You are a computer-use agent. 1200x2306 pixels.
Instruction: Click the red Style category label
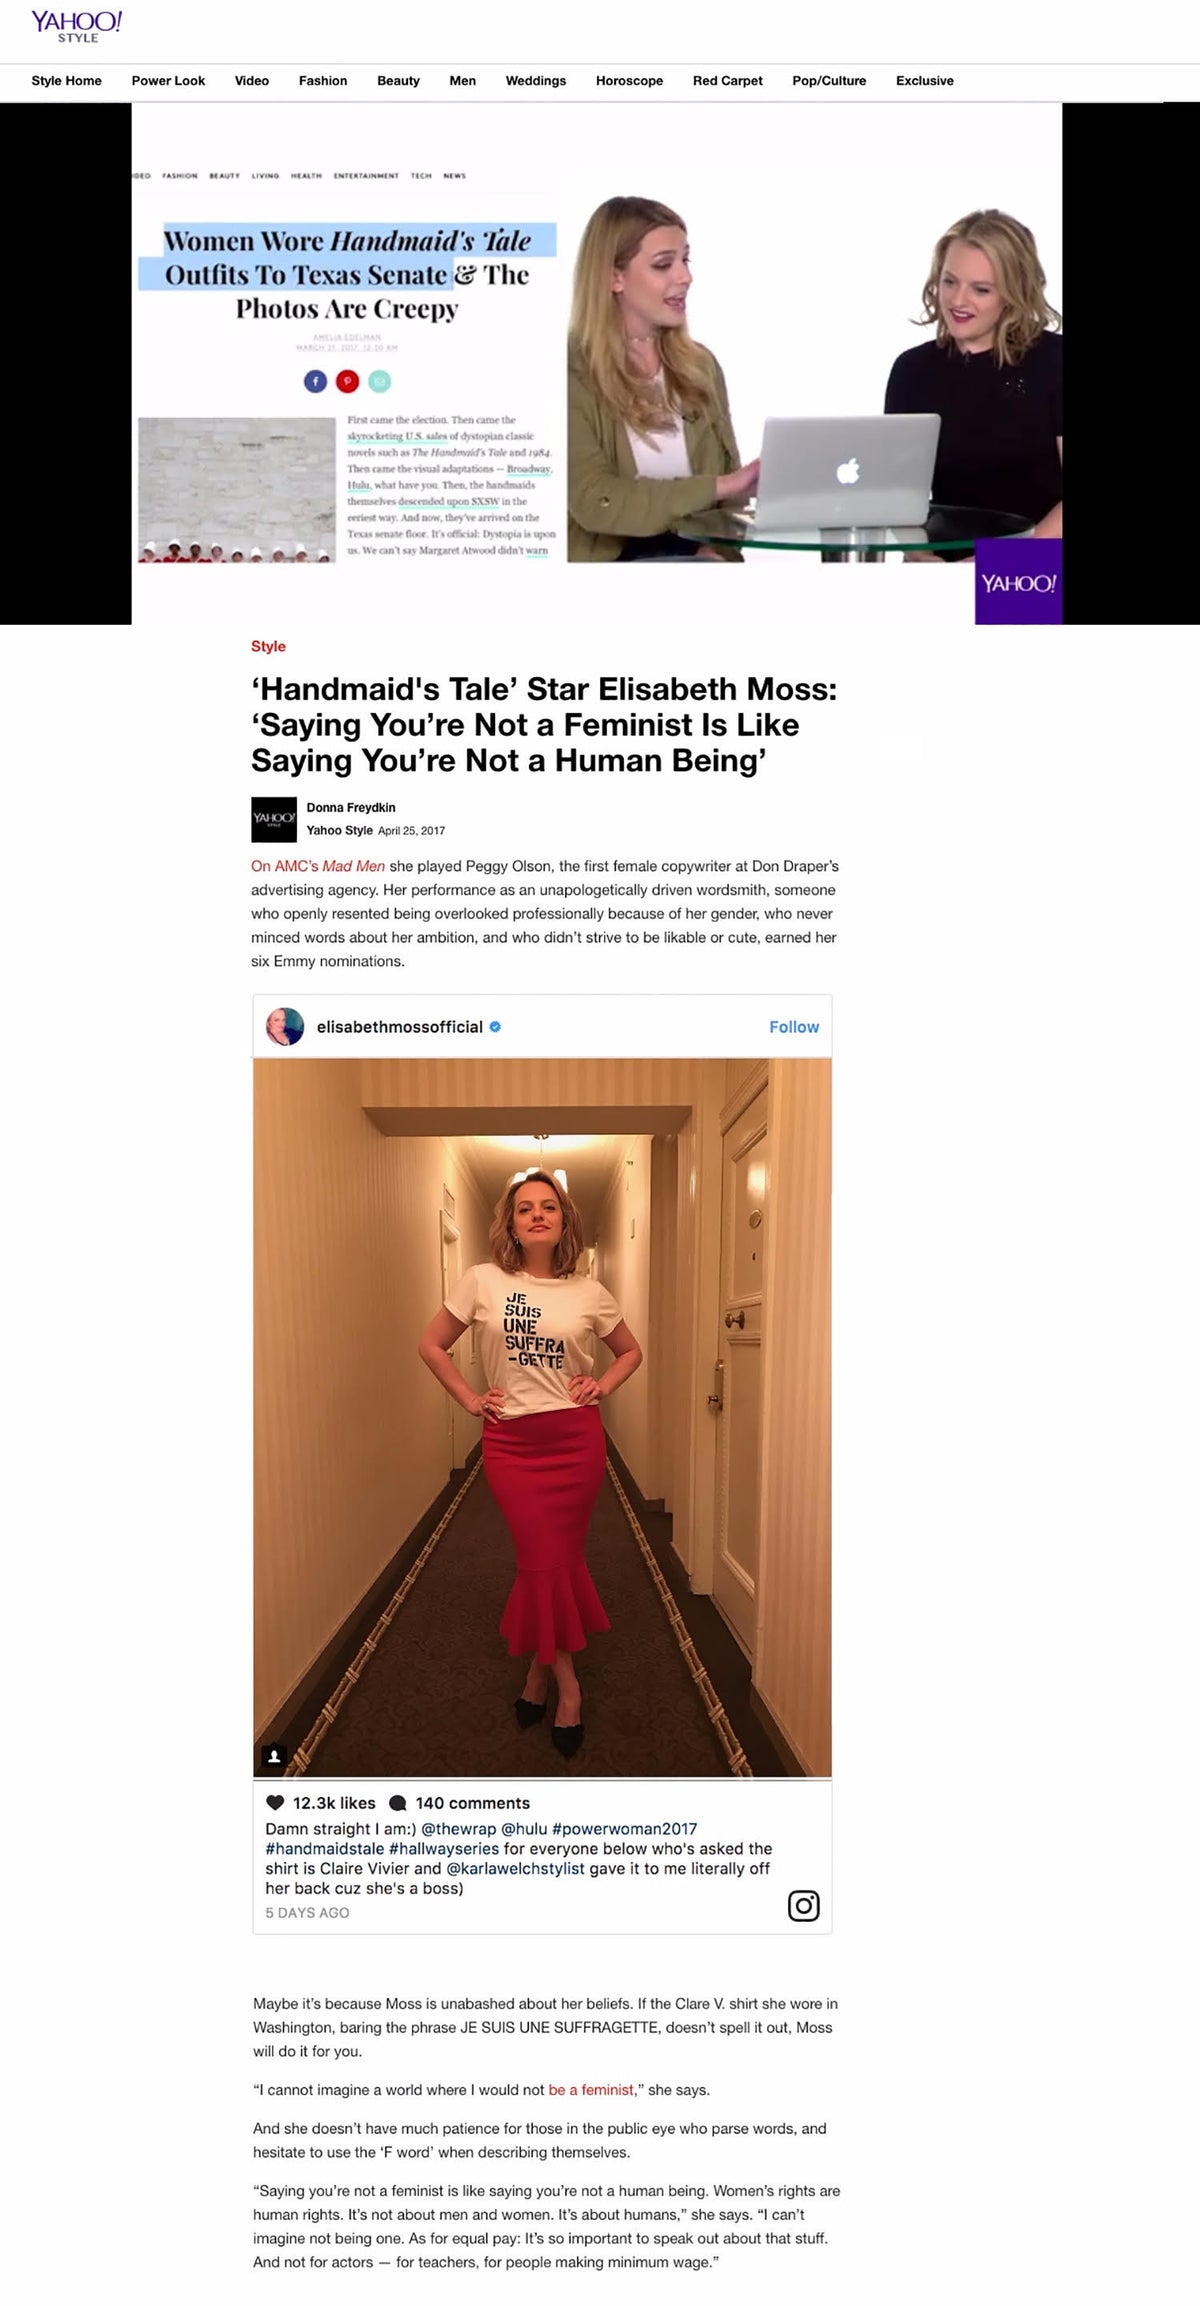pos(268,646)
